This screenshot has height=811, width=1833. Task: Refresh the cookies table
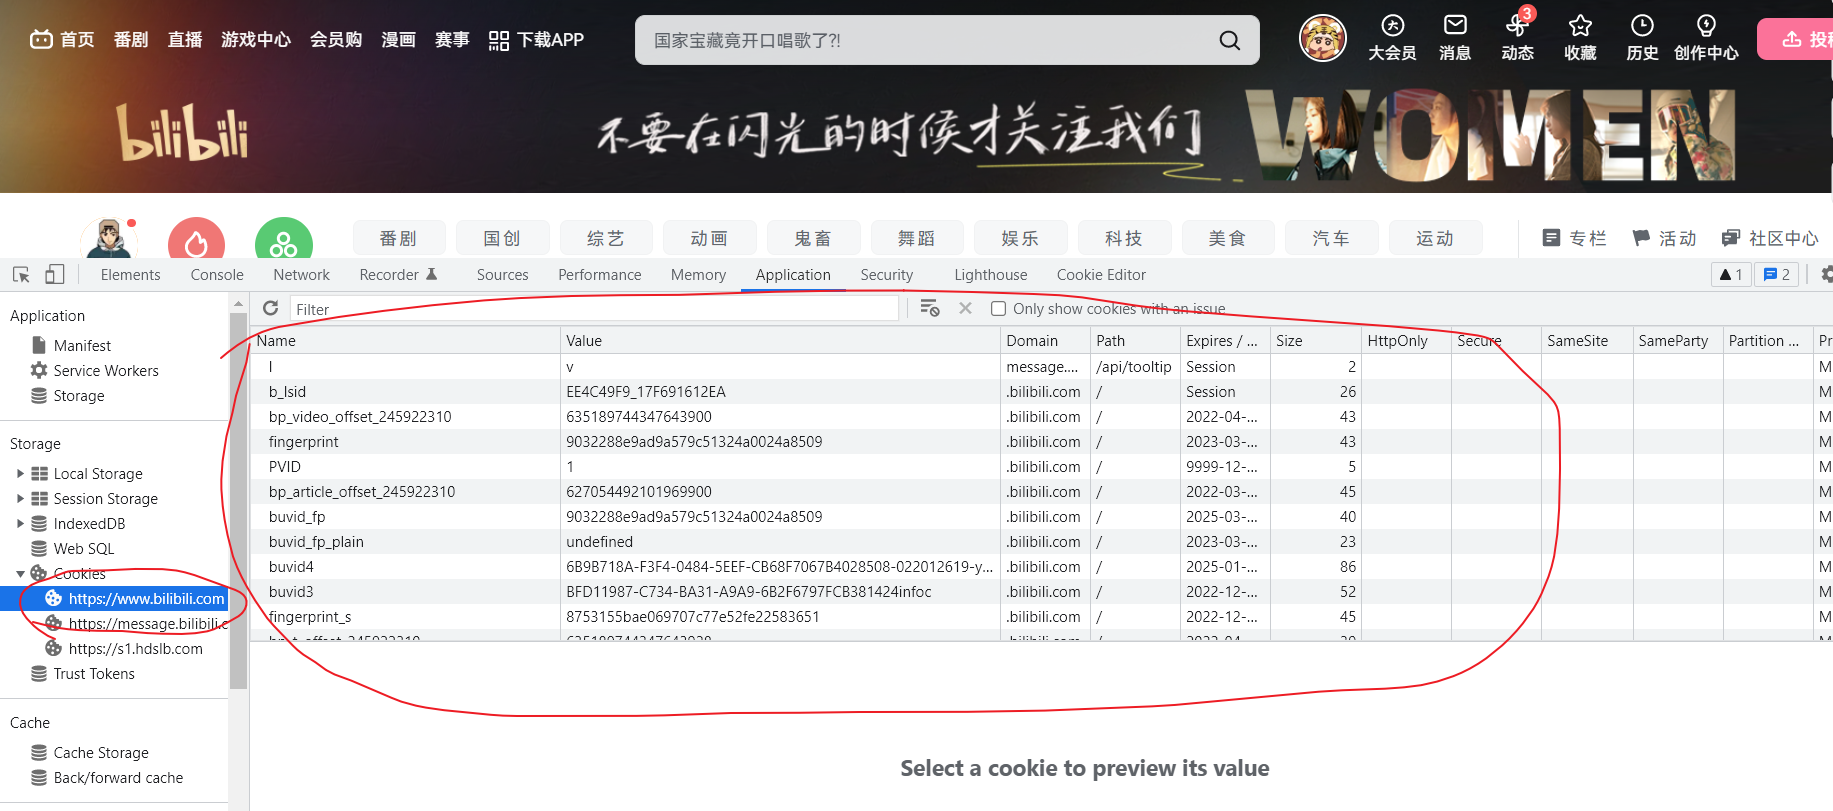click(270, 308)
